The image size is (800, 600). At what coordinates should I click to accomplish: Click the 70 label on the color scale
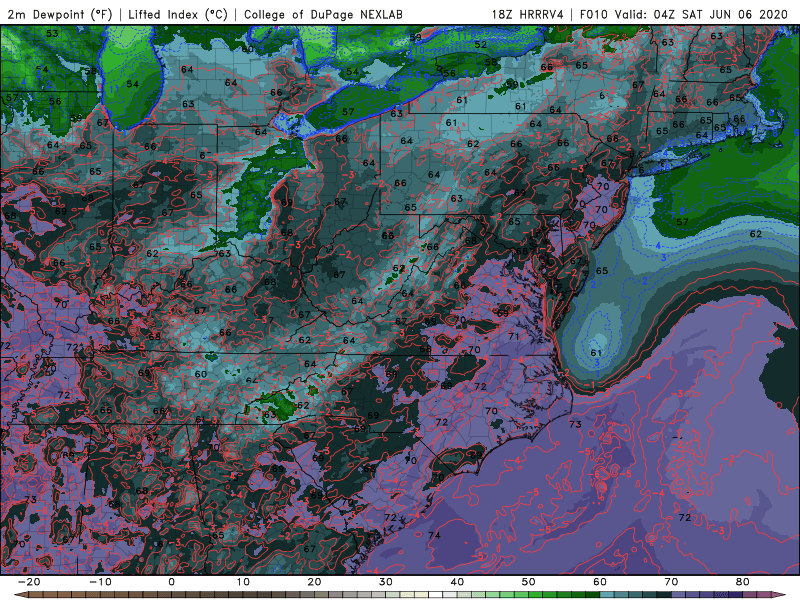pyautogui.click(x=671, y=582)
